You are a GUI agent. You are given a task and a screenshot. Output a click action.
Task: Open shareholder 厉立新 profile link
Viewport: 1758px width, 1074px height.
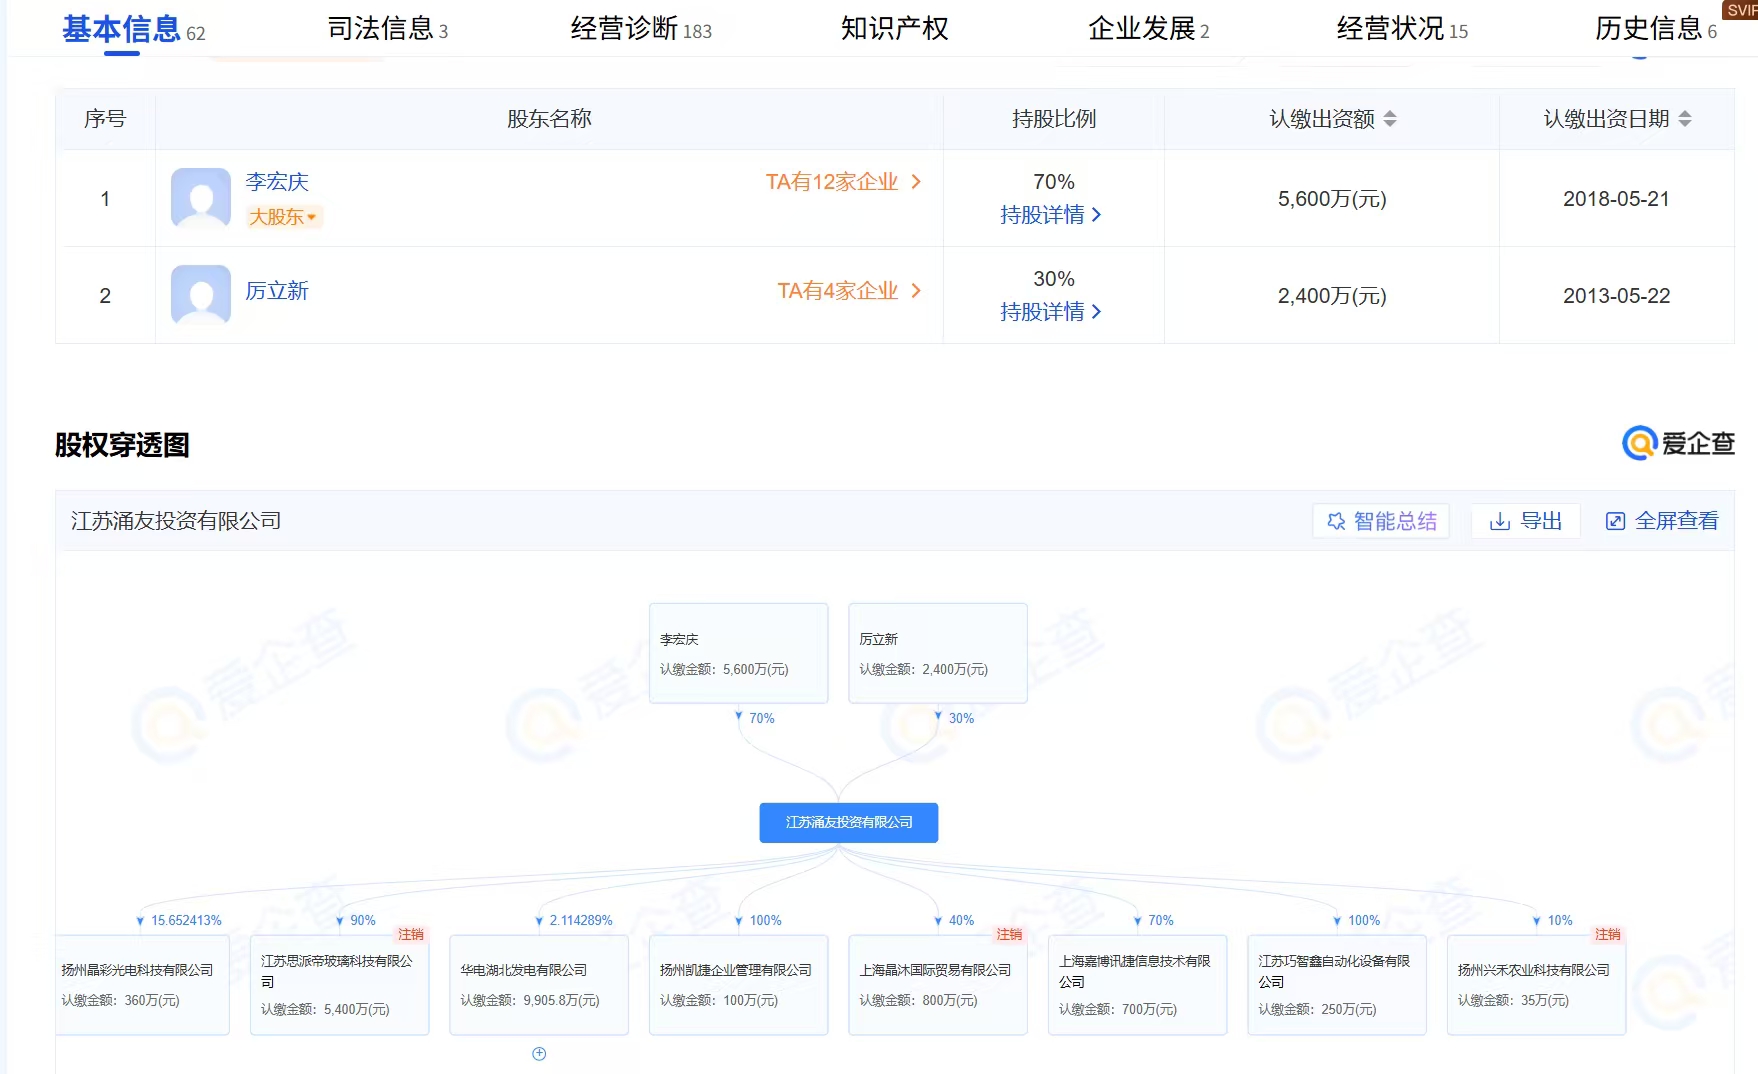(277, 291)
